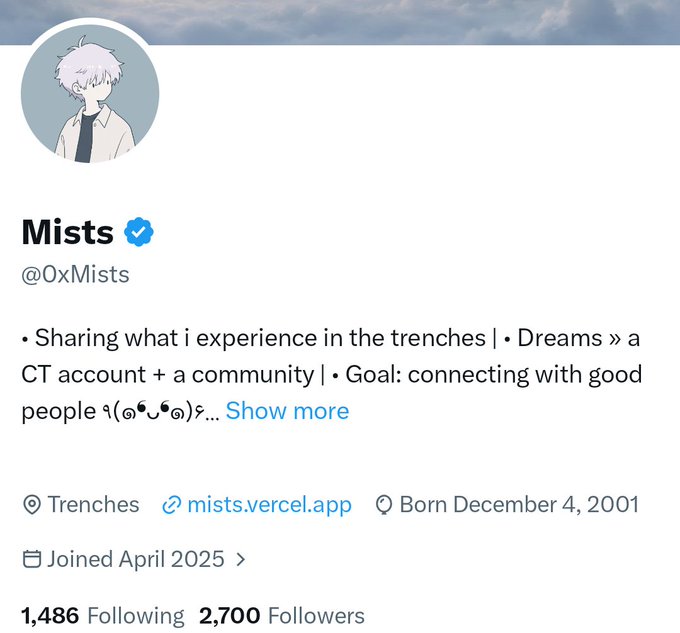
Task: Click the calendar icon next to Joined April 2025
Action: (x=32, y=559)
